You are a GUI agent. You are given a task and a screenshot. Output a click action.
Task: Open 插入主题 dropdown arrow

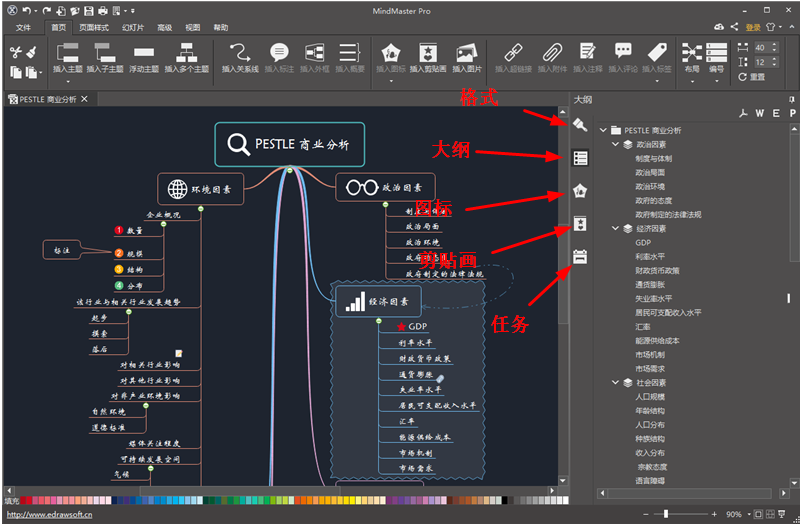(68, 81)
